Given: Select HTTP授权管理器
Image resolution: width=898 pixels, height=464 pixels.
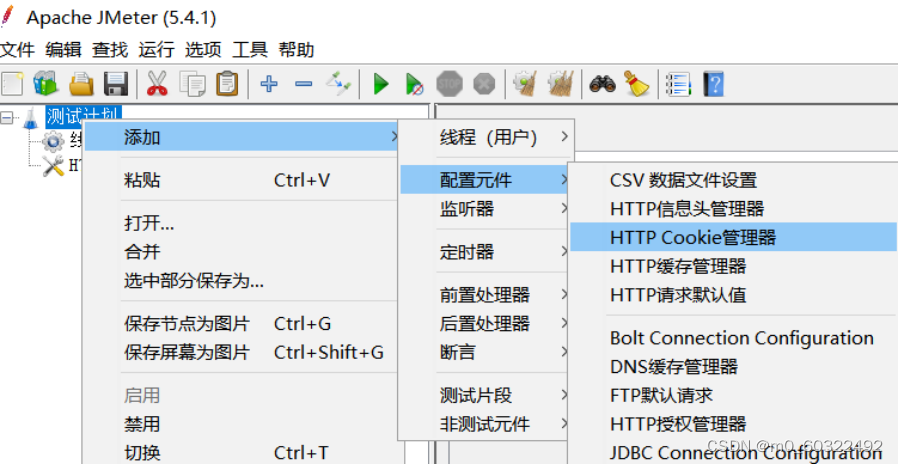Looking at the screenshot, I should 733,424.
